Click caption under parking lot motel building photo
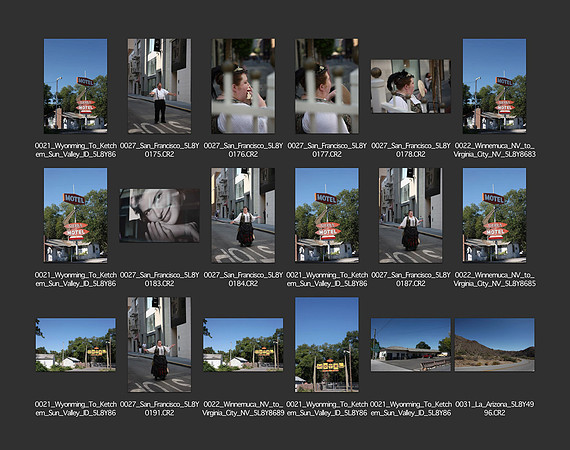 (411, 409)
